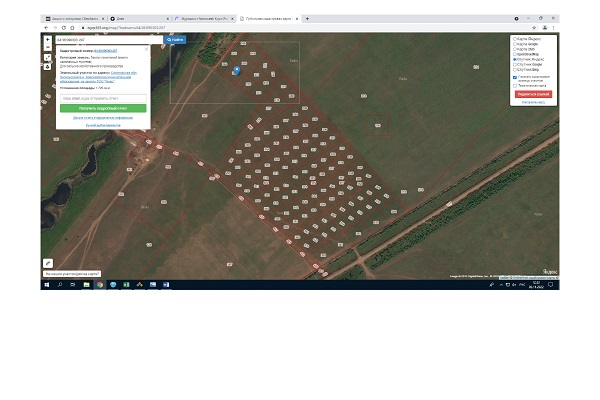The width and height of the screenshot is (600, 400).
Task: Open the Chrome three-dot menu
Action: (x=554, y=27)
